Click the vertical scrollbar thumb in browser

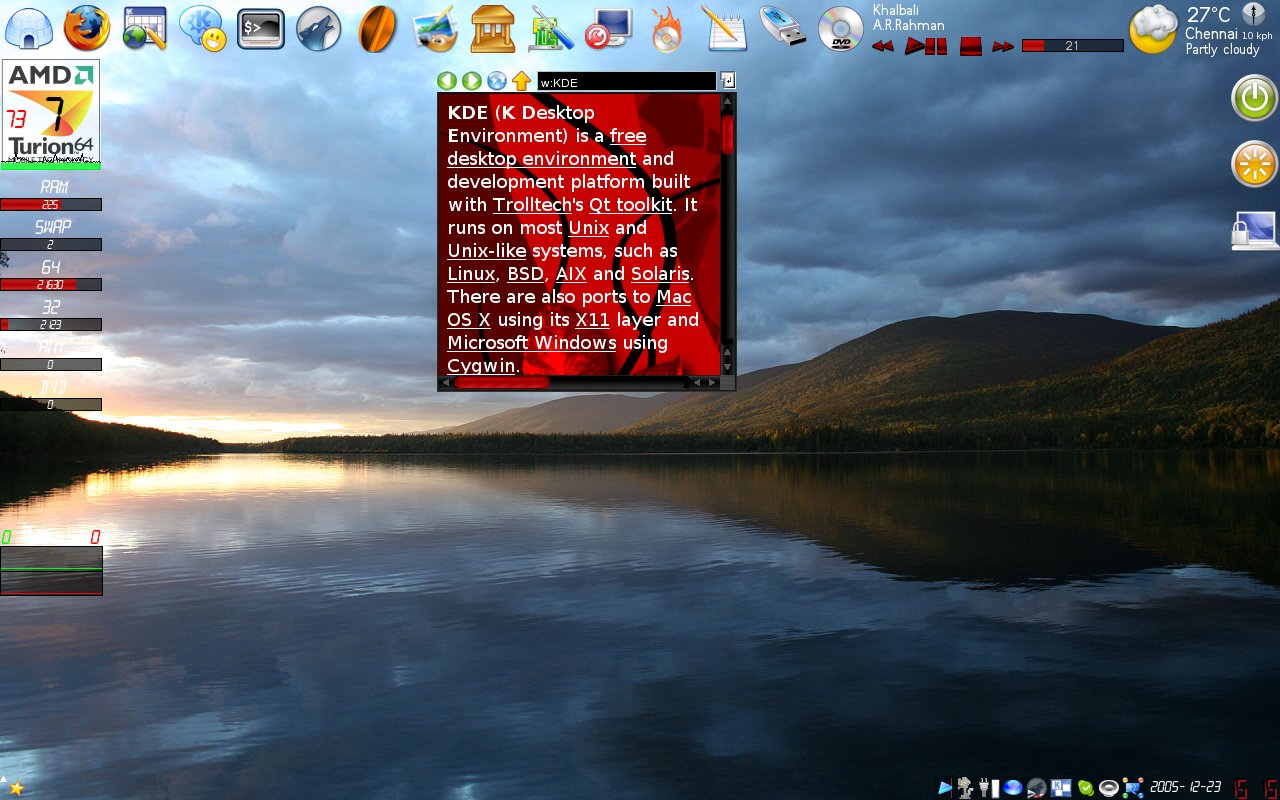(728, 133)
